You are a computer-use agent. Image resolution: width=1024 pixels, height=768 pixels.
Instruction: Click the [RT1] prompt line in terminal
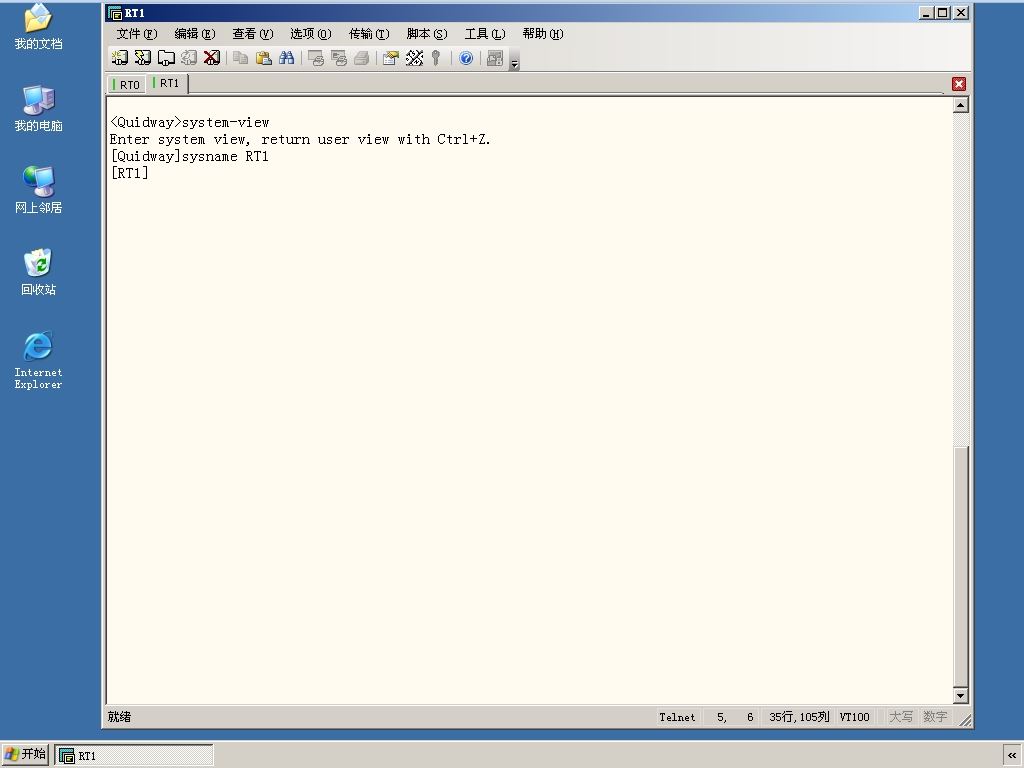point(129,173)
